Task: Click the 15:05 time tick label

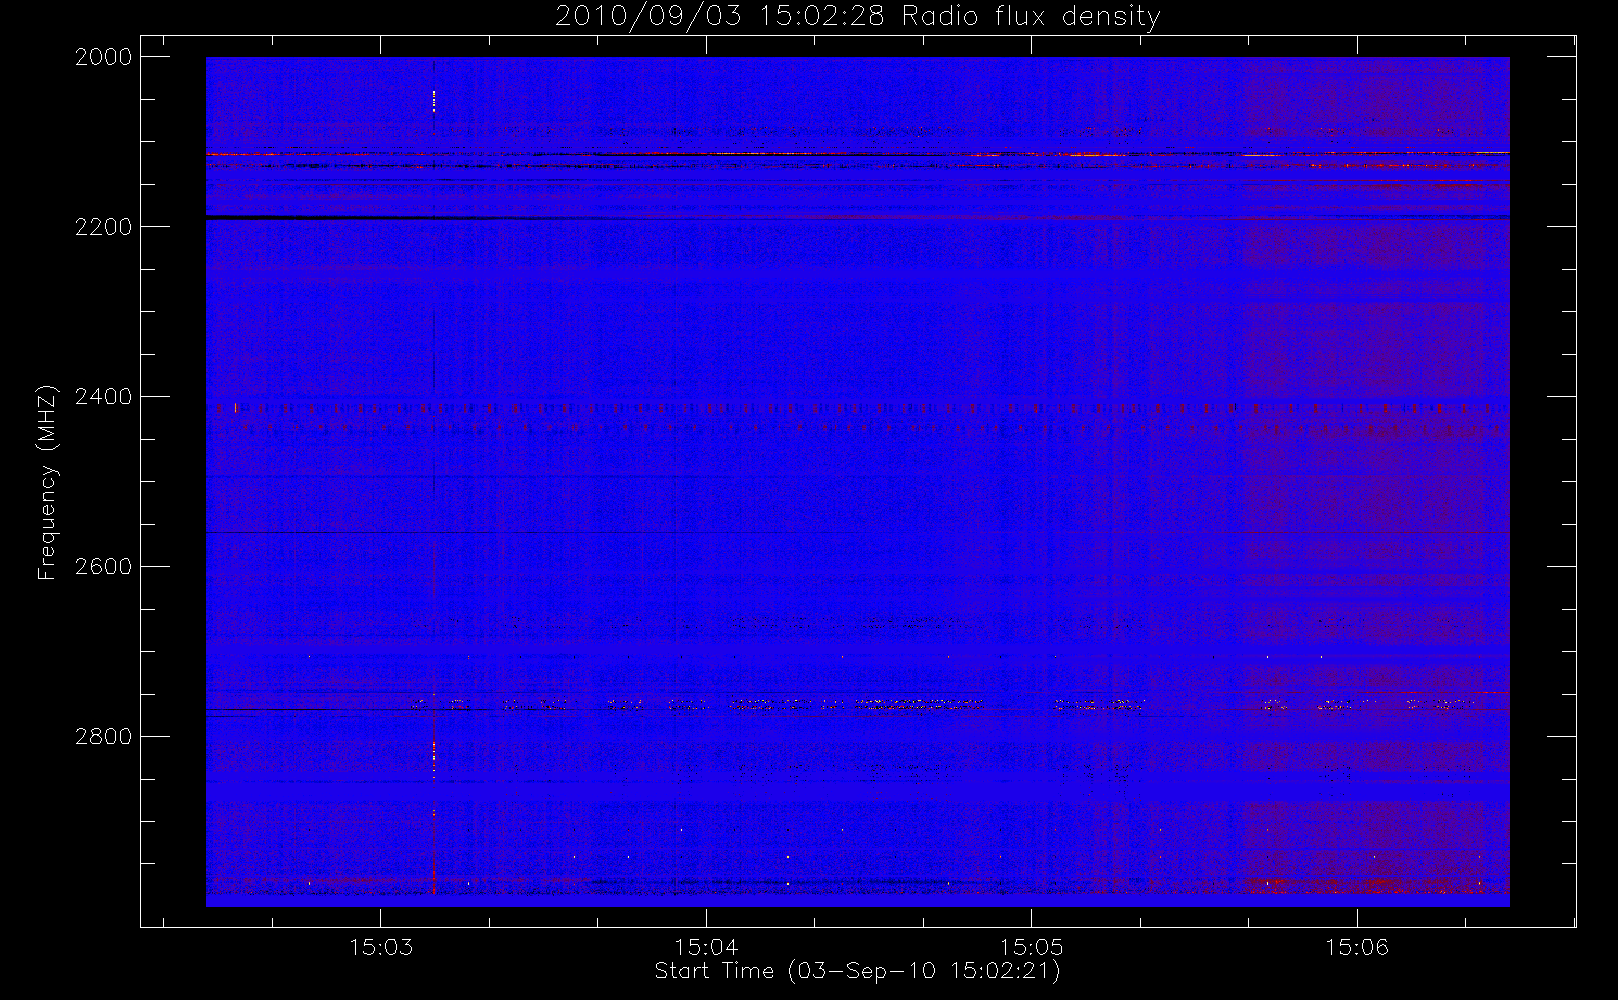Action: (x=1031, y=947)
